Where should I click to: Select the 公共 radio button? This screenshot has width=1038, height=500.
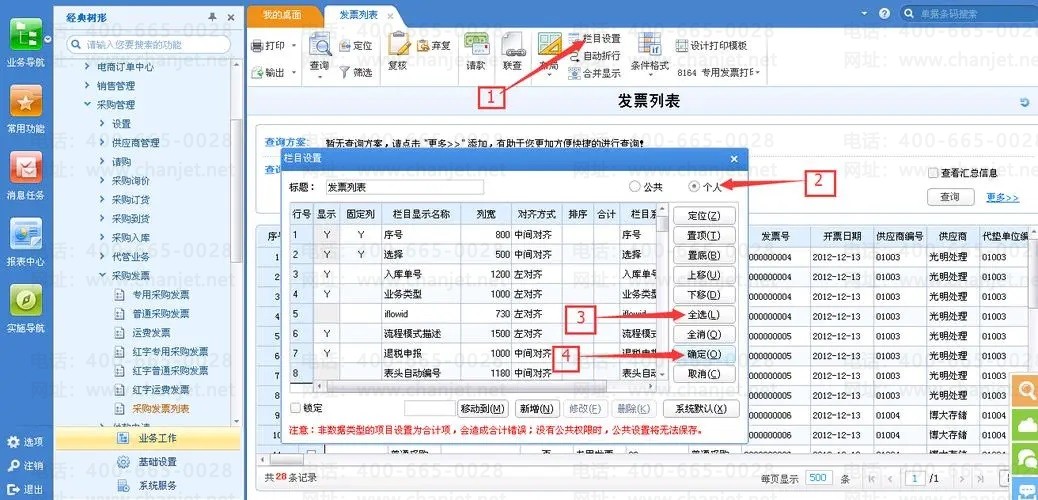point(634,187)
